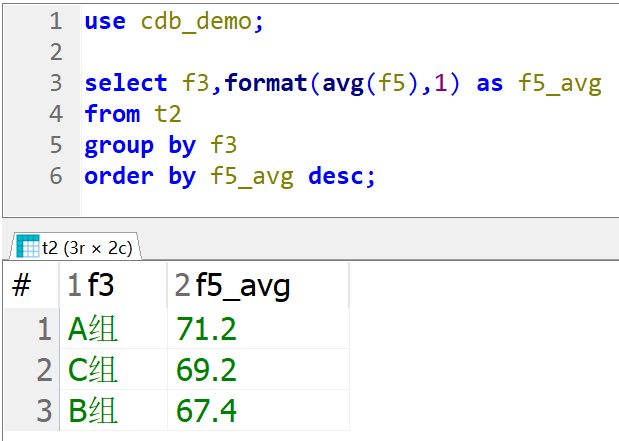Select the A组 cell in the results
The height and width of the screenshot is (441, 619).
pyautogui.click(x=92, y=329)
